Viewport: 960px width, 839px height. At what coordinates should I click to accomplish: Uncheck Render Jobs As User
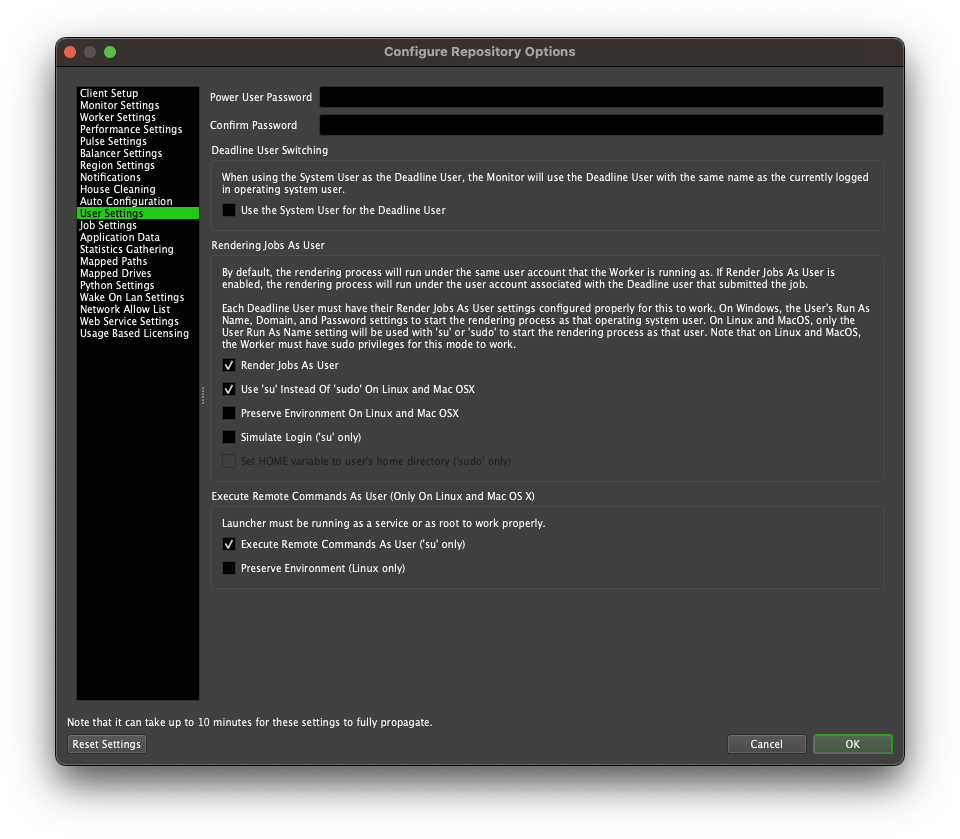click(x=229, y=365)
